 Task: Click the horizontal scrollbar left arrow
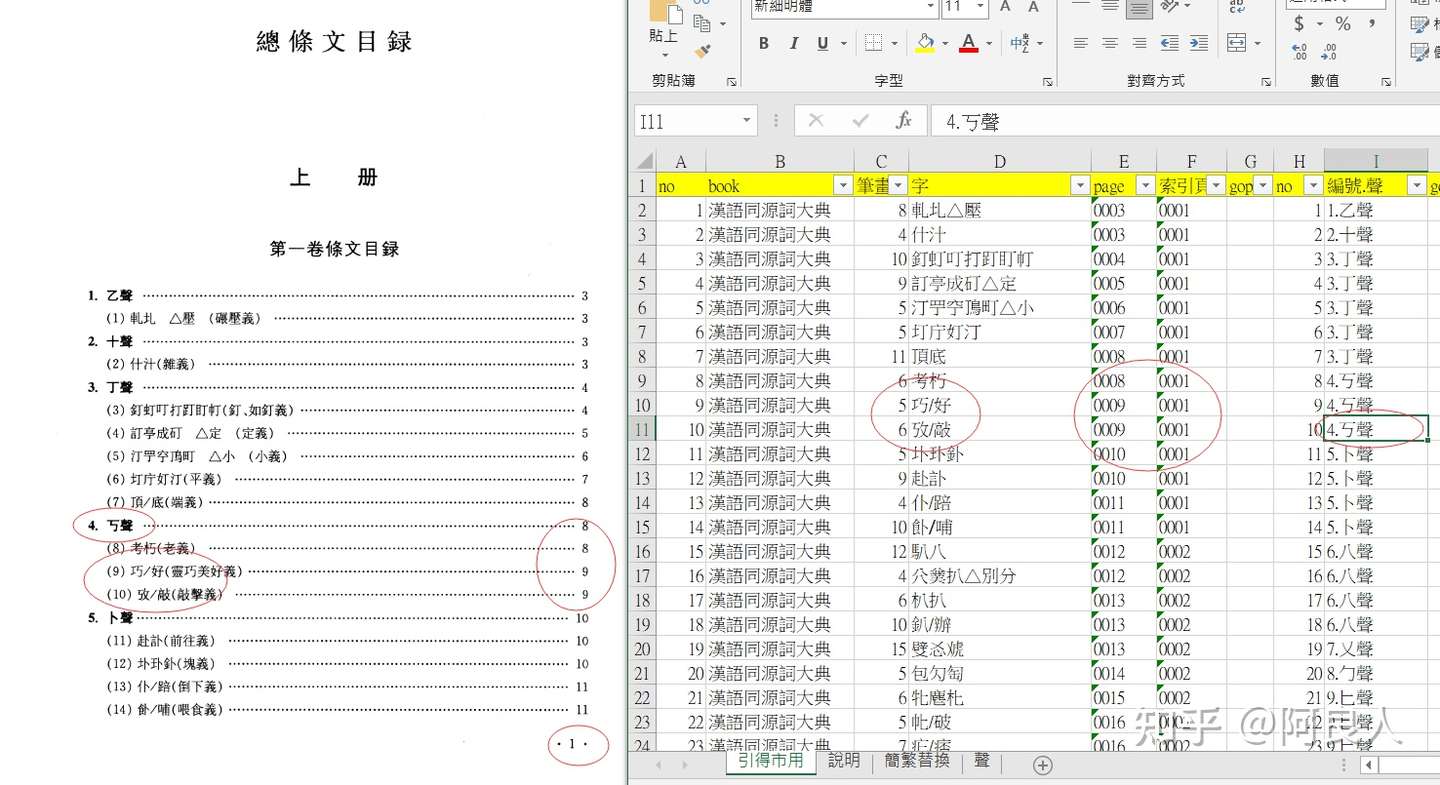[1369, 765]
